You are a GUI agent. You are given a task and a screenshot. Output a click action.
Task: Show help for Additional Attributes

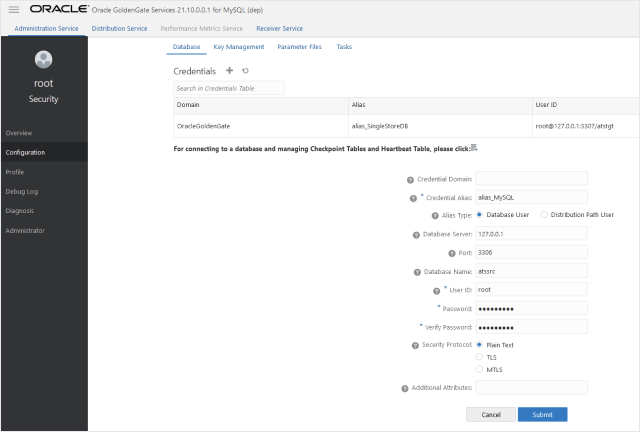click(x=404, y=388)
